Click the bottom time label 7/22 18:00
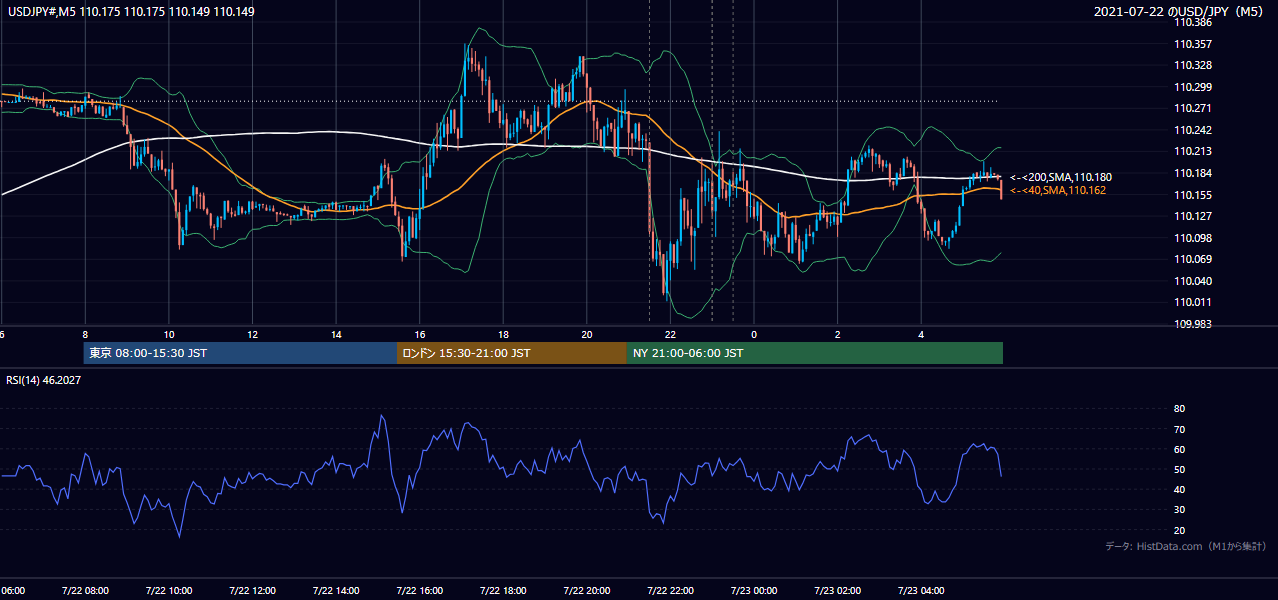The width and height of the screenshot is (1278, 600). pyautogui.click(x=503, y=590)
